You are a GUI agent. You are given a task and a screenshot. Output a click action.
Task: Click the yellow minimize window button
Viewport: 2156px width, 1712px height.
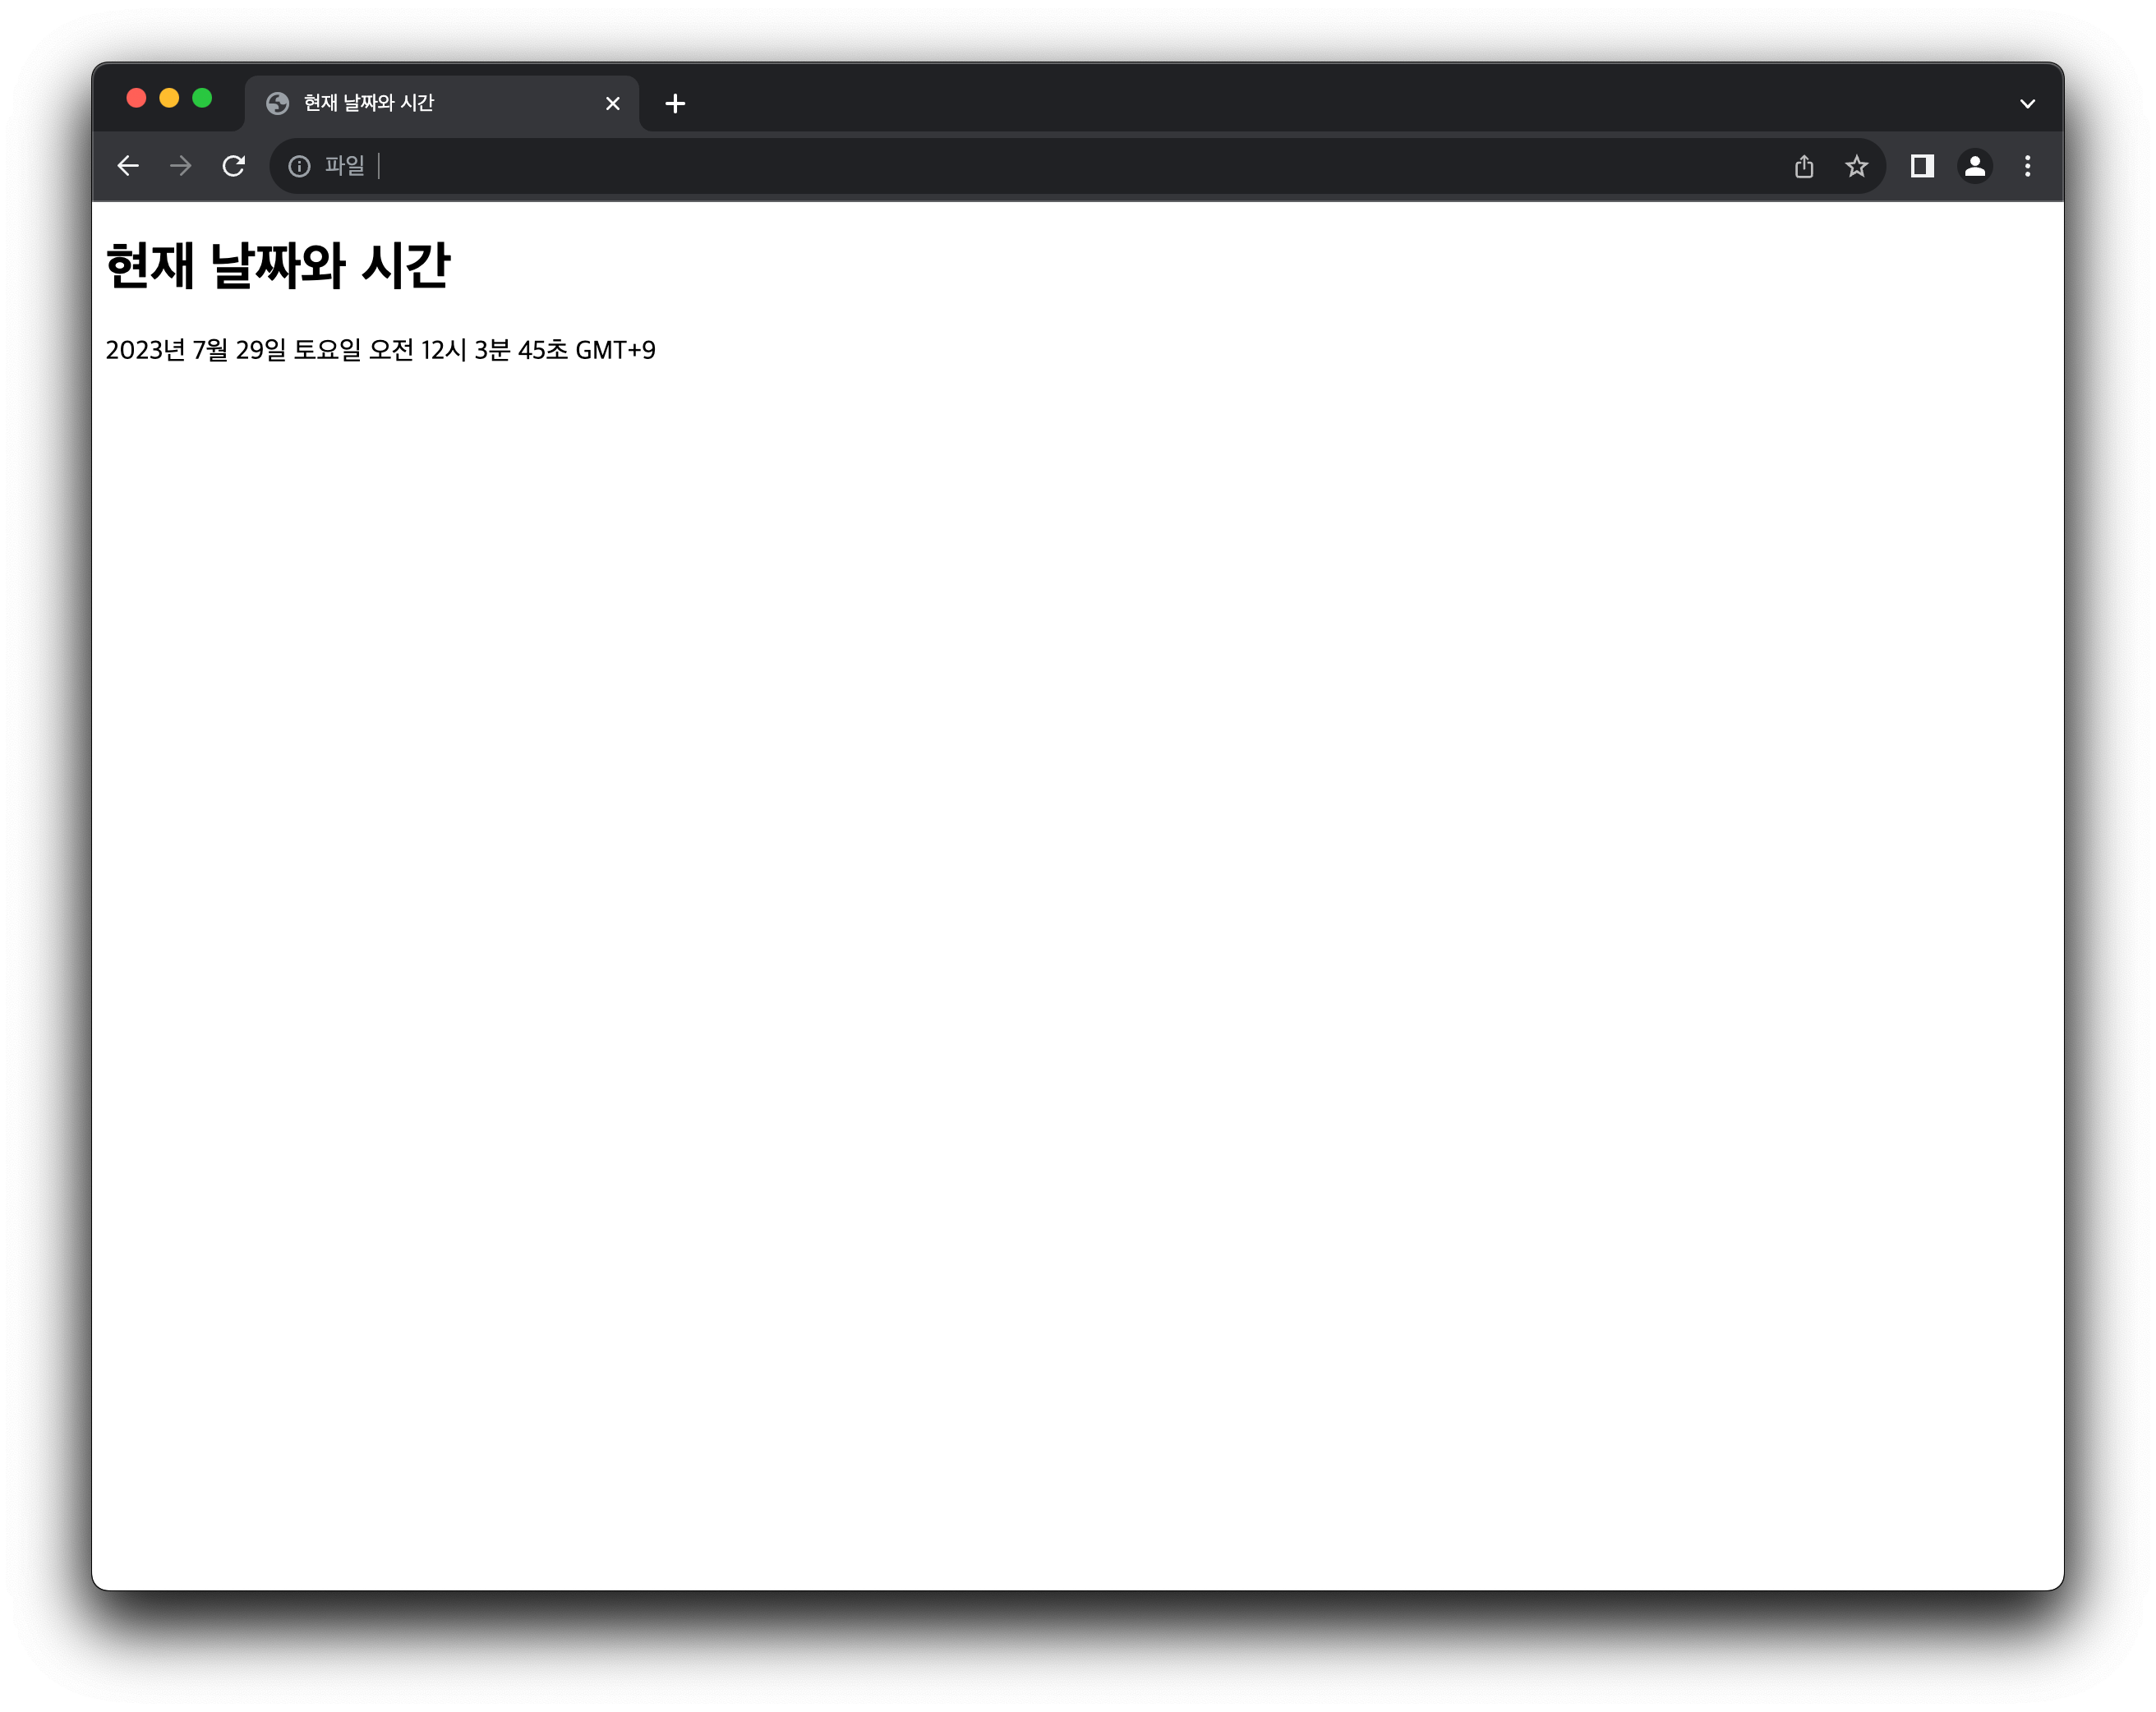pyautogui.click(x=169, y=98)
